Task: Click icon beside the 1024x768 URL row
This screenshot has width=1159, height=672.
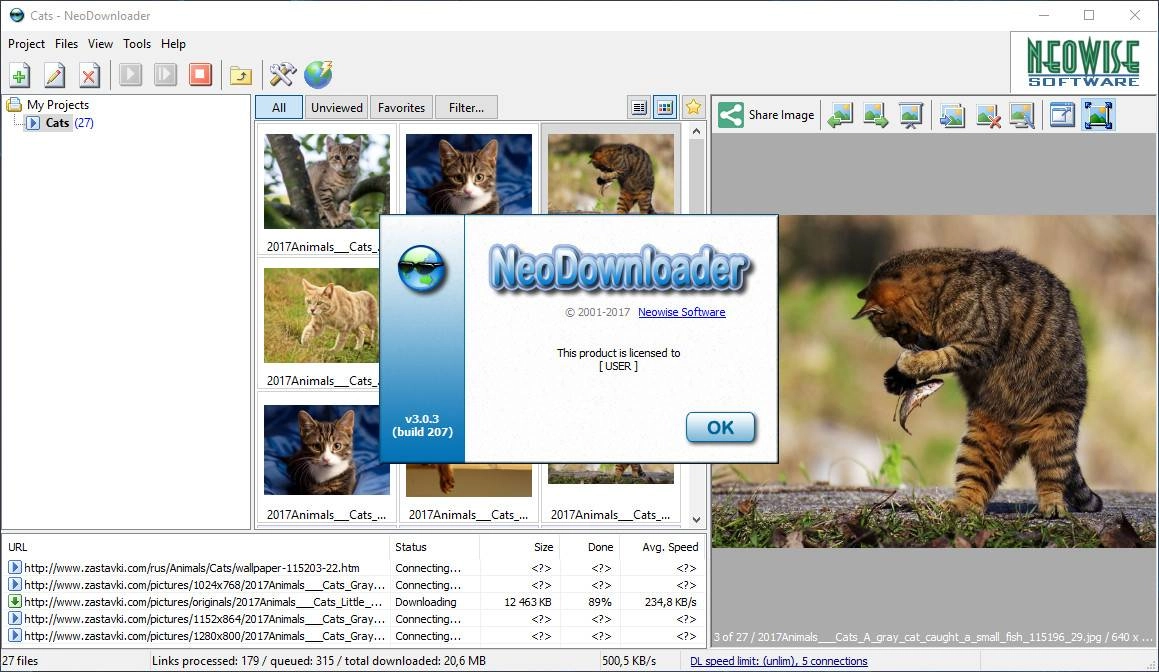Action: 15,585
